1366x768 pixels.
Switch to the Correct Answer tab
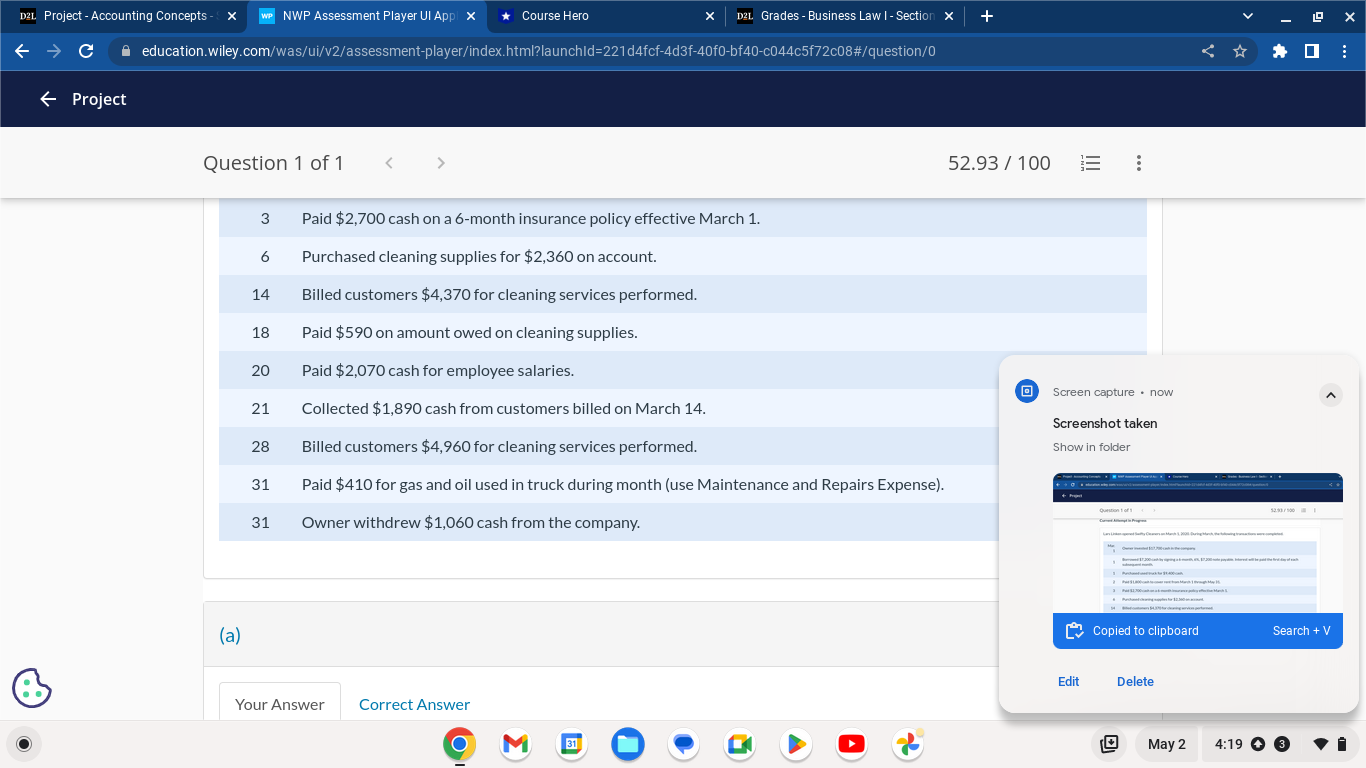pyautogui.click(x=414, y=704)
